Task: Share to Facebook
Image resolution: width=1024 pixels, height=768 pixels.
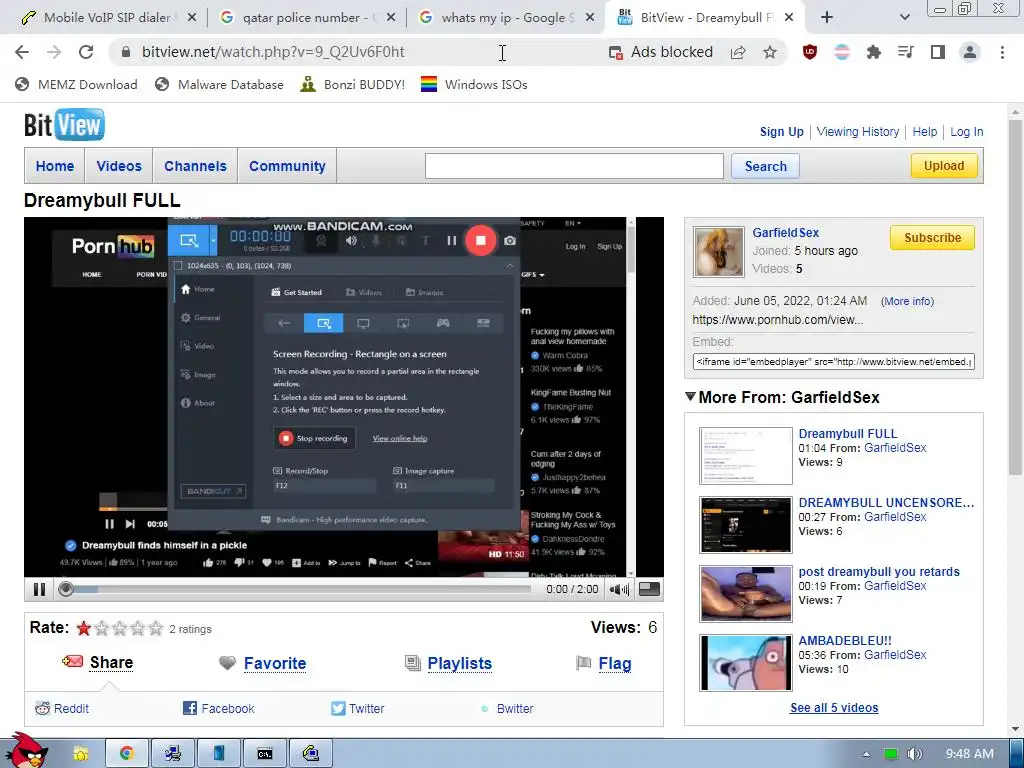Action: tap(218, 709)
